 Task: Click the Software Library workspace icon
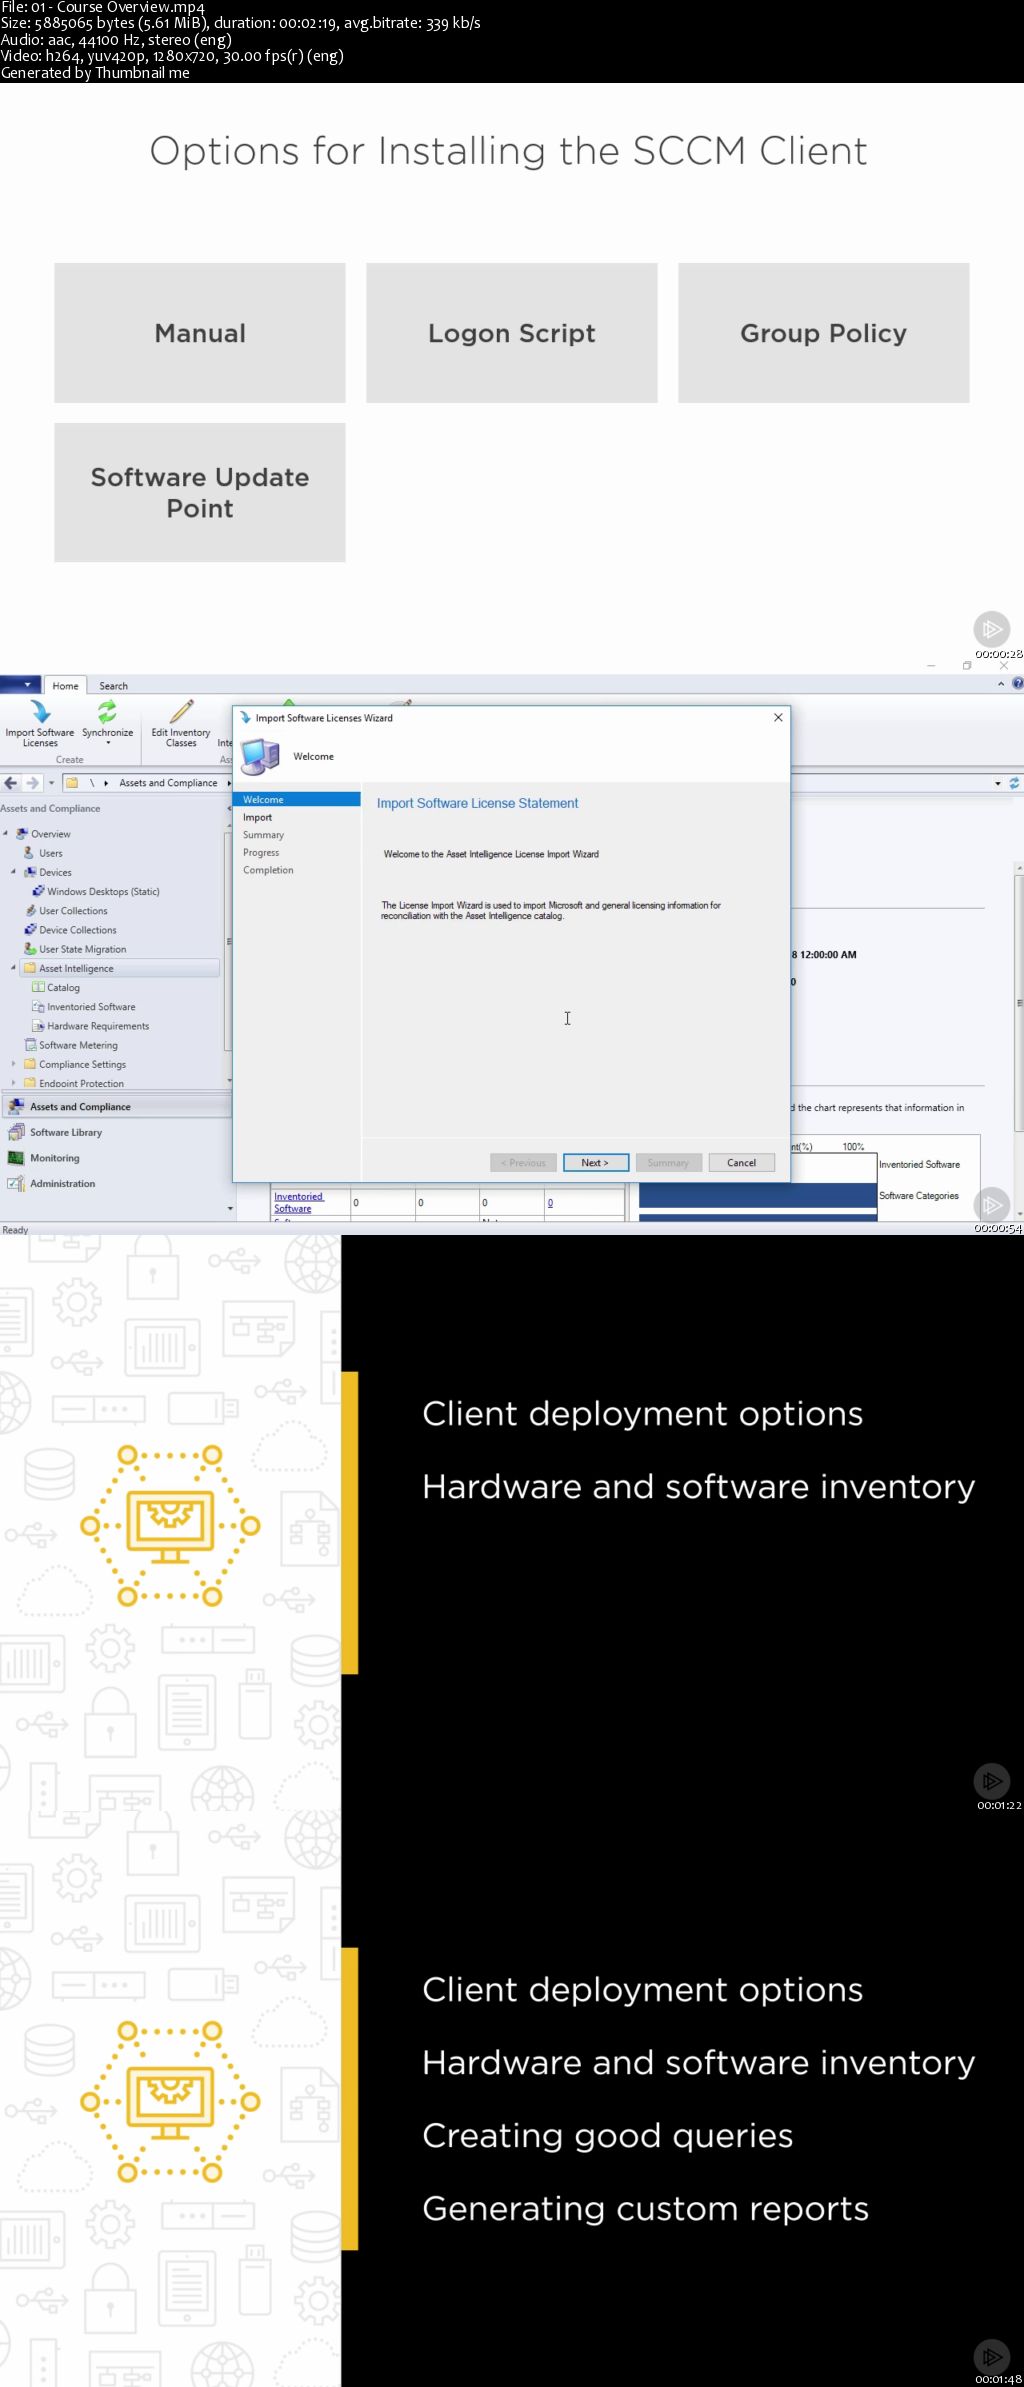(x=16, y=1132)
